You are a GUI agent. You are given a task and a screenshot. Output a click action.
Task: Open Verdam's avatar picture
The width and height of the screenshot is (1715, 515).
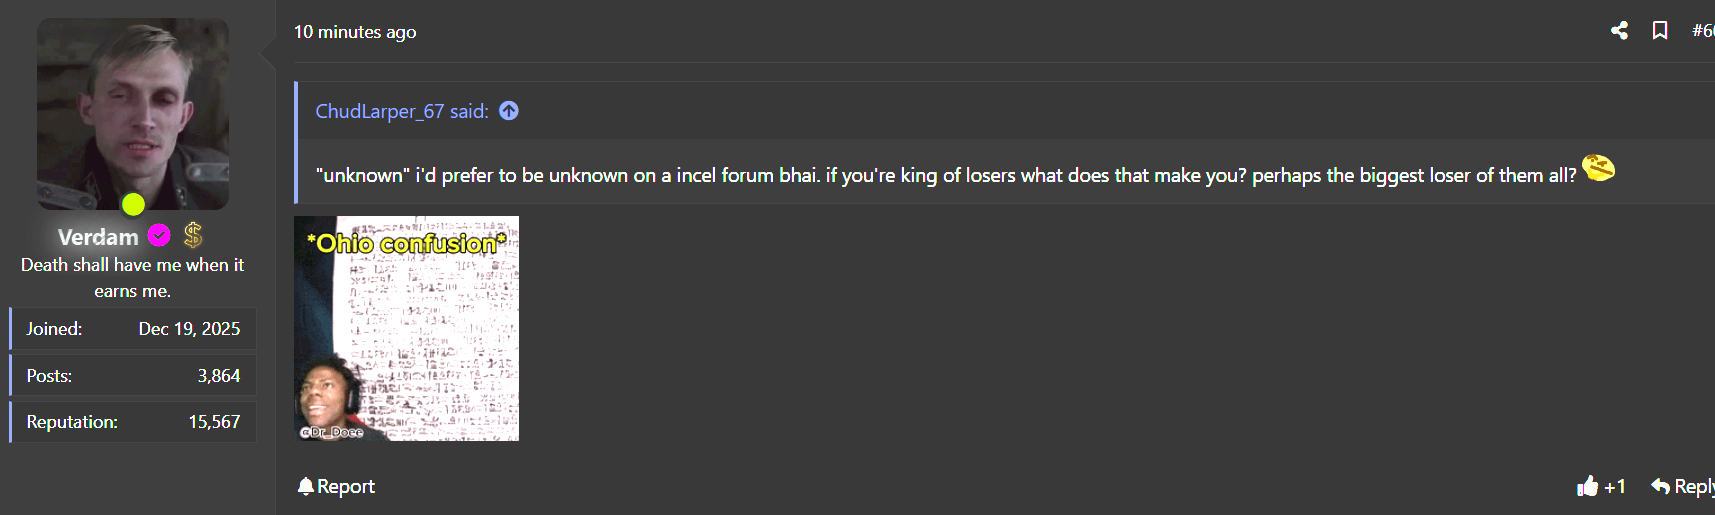click(133, 113)
